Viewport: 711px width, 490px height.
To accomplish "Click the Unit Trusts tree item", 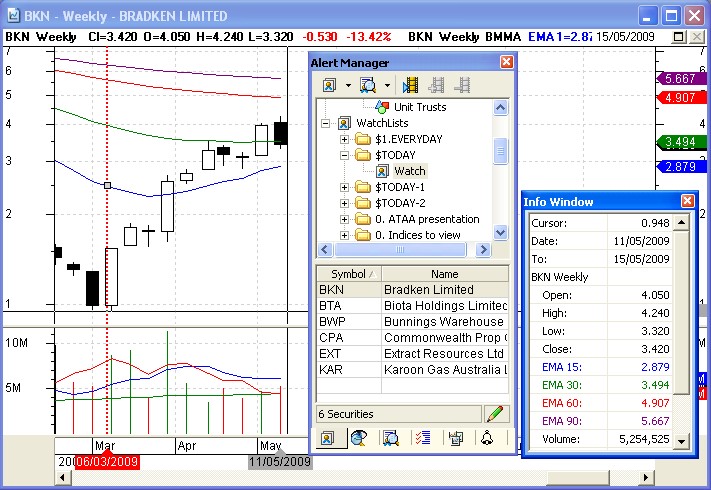I will [420, 107].
